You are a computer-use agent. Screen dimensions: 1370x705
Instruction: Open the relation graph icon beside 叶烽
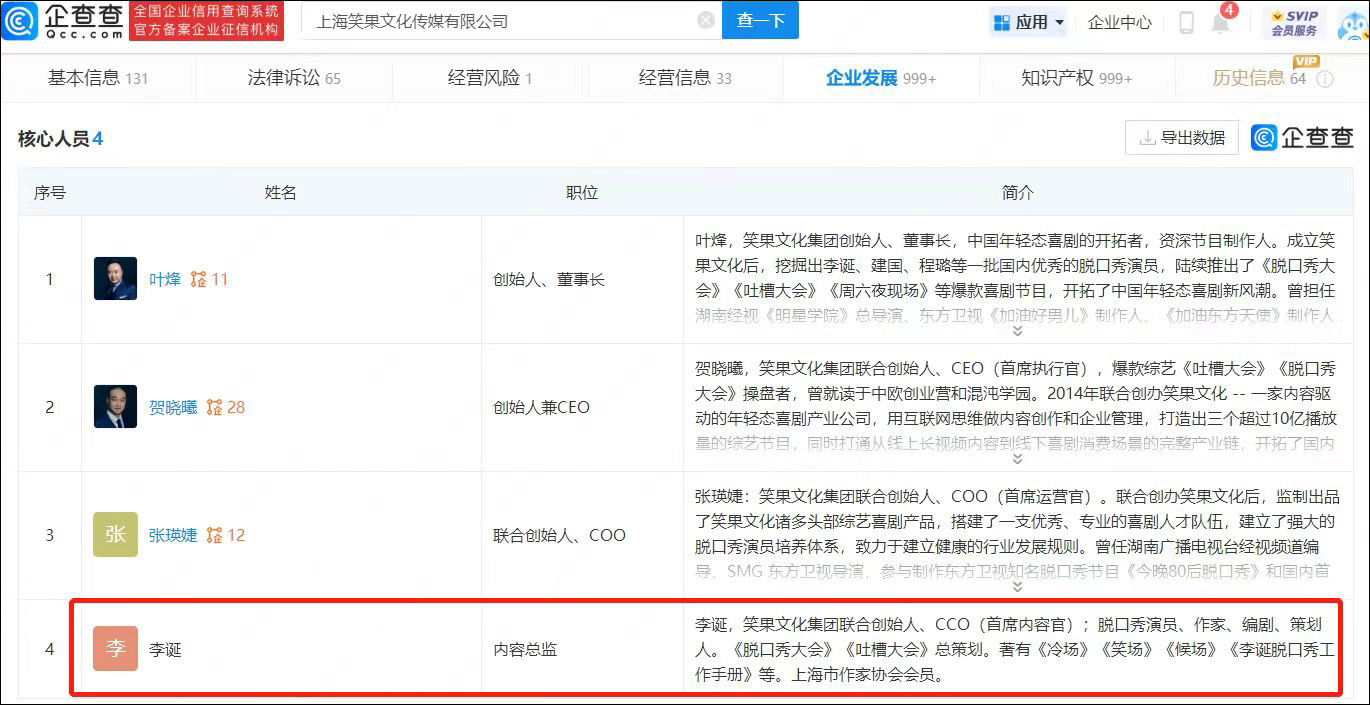click(198, 280)
